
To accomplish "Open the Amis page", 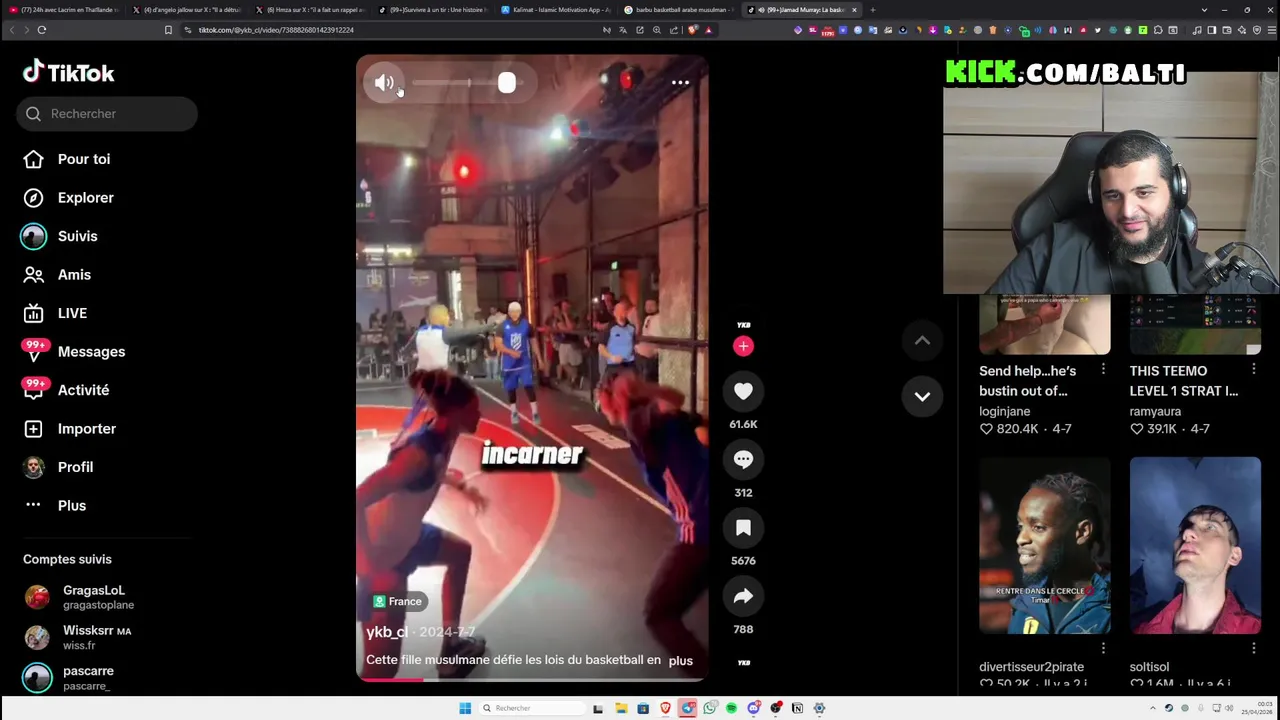I will click(x=74, y=275).
